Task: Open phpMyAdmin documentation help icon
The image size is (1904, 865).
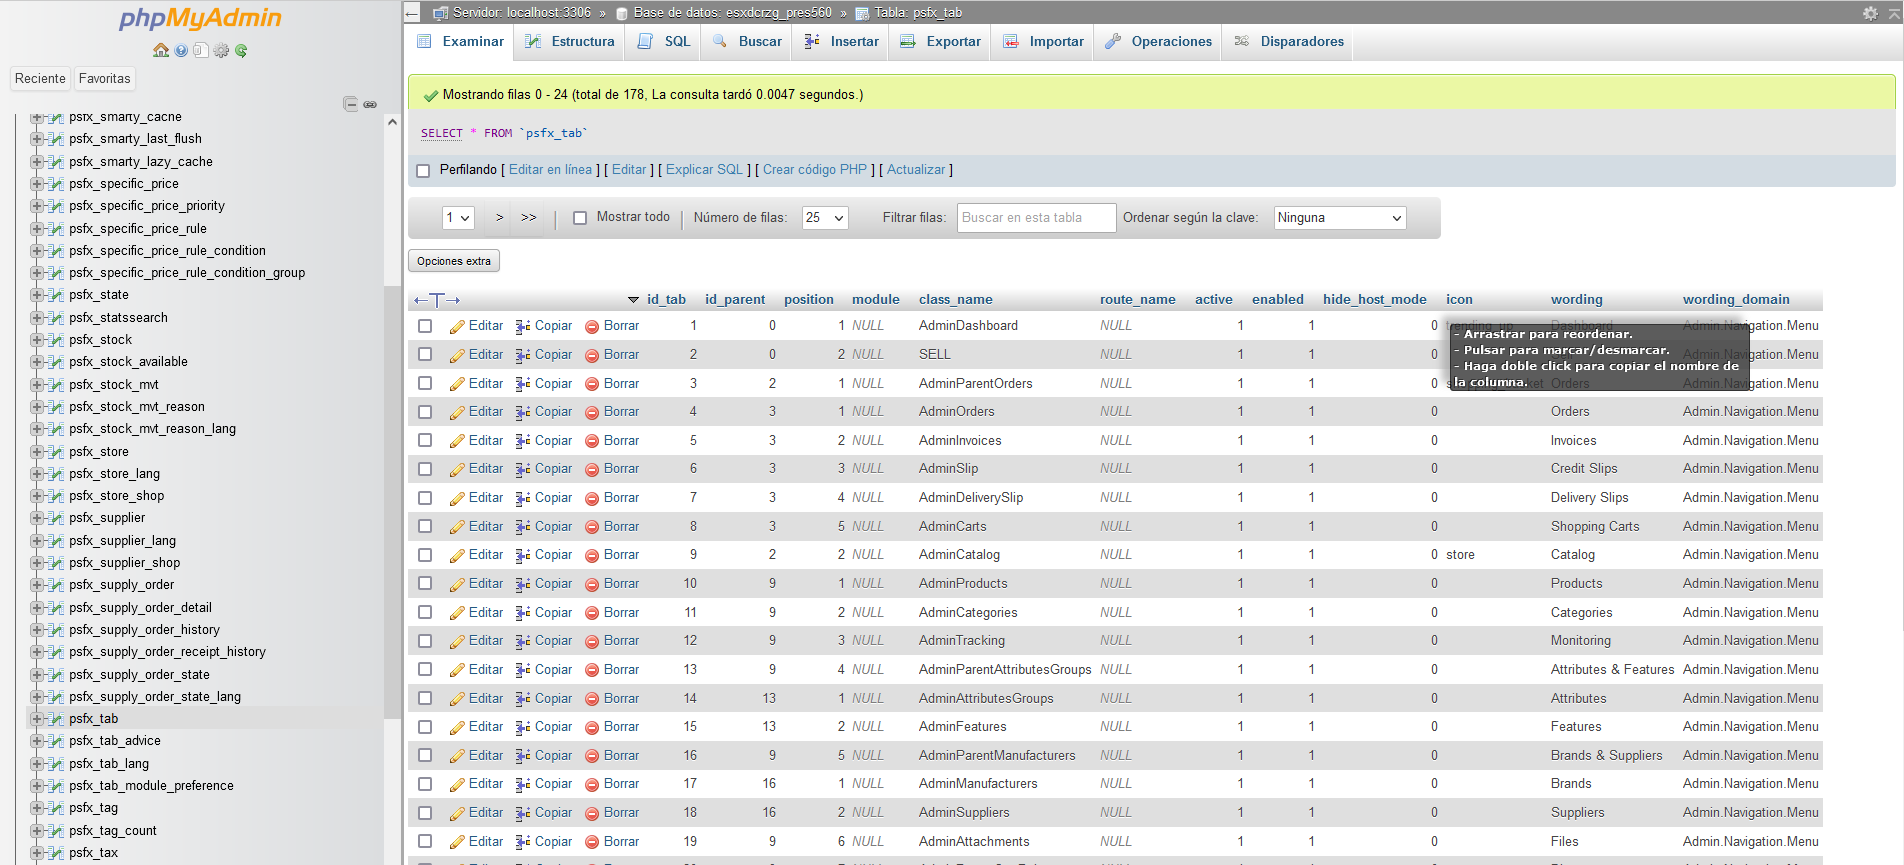Action: pos(181,51)
